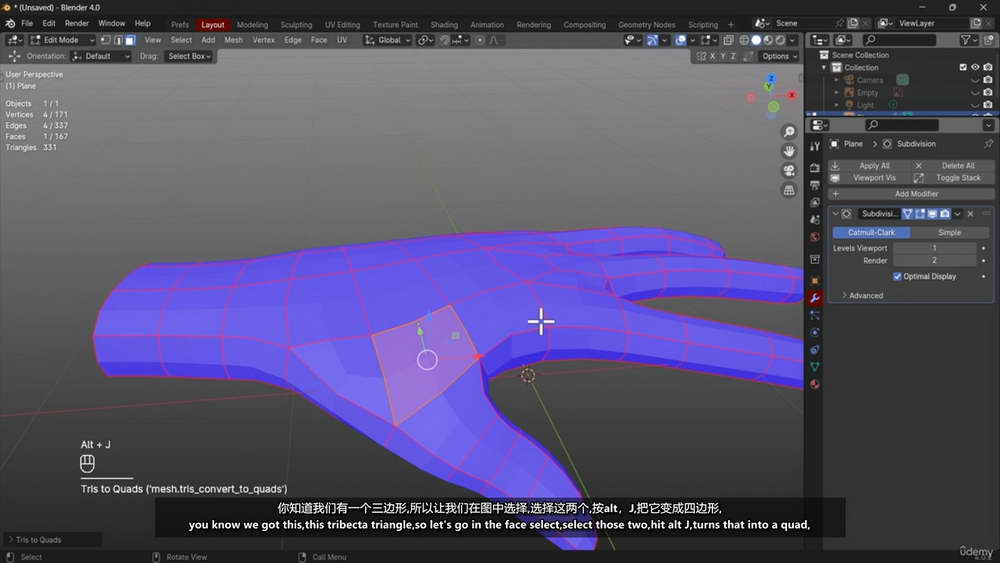Click the zoom magnifier viewport gizmo

(789, 132)
